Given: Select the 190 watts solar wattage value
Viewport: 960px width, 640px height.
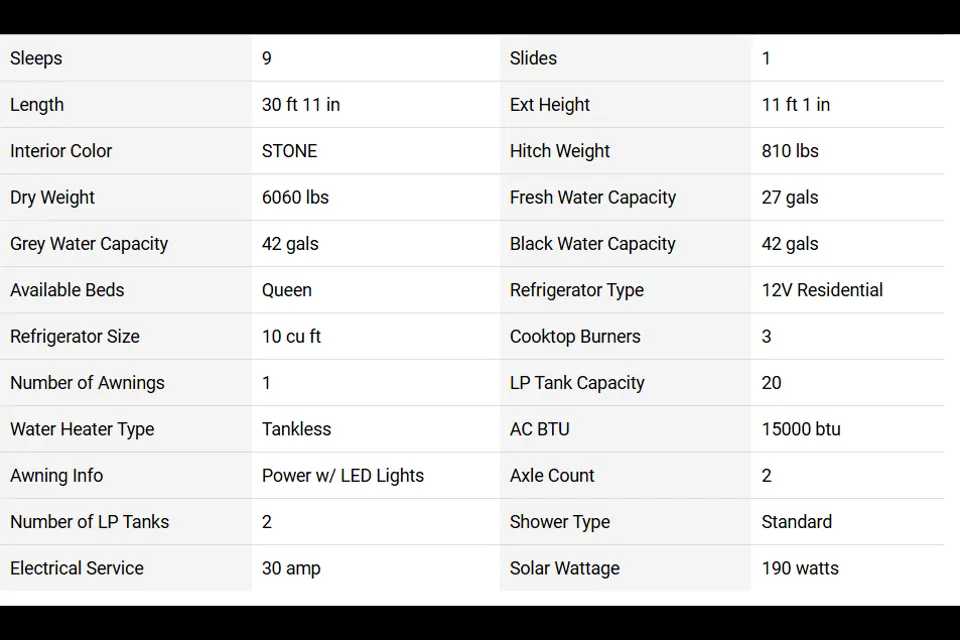Looking at the screenshot, I should 799,568.
